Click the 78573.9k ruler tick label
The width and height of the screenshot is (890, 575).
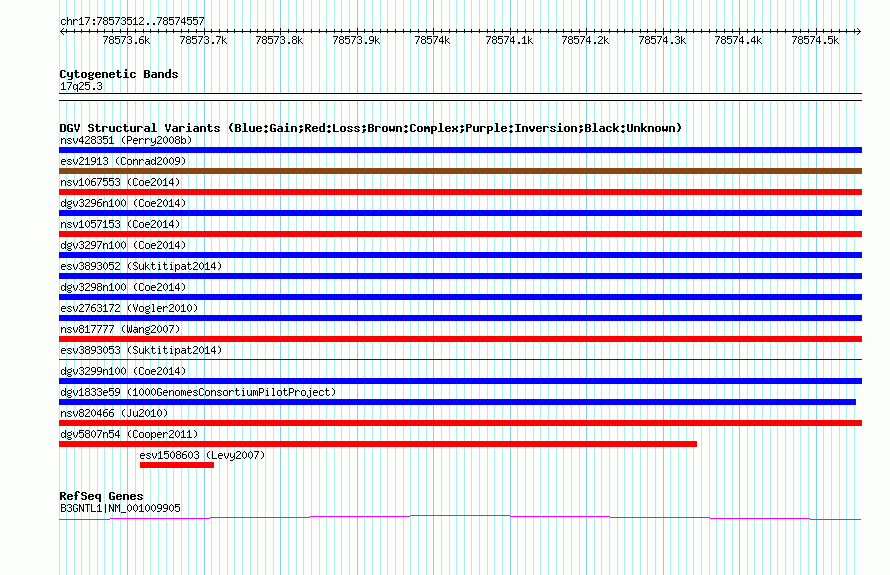tap(356, 40)
